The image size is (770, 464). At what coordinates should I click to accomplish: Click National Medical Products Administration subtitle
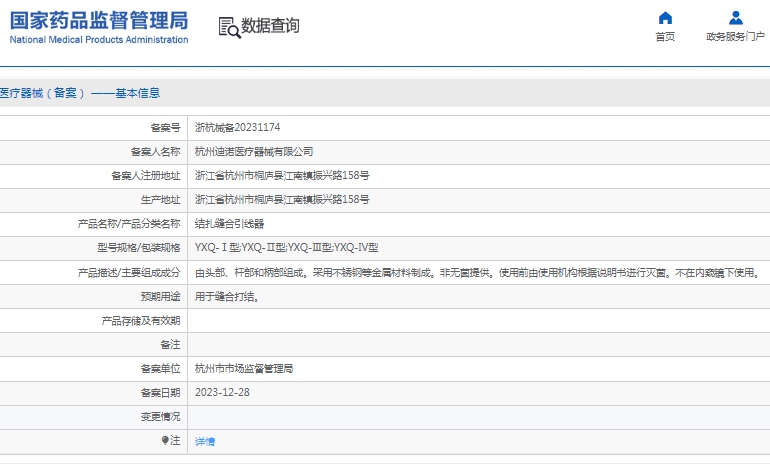[99, 40]
